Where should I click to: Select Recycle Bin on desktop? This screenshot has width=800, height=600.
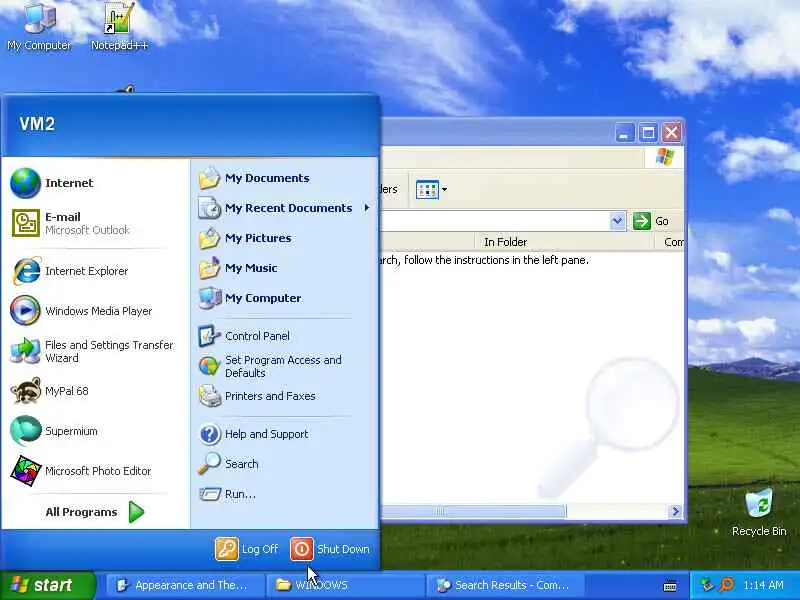point(759,512)
